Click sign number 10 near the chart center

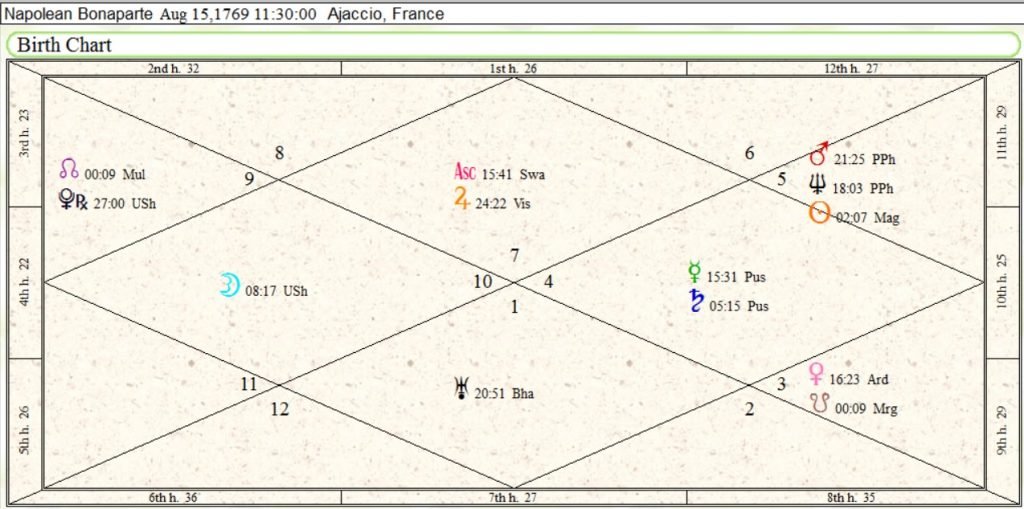pos(483,282)
